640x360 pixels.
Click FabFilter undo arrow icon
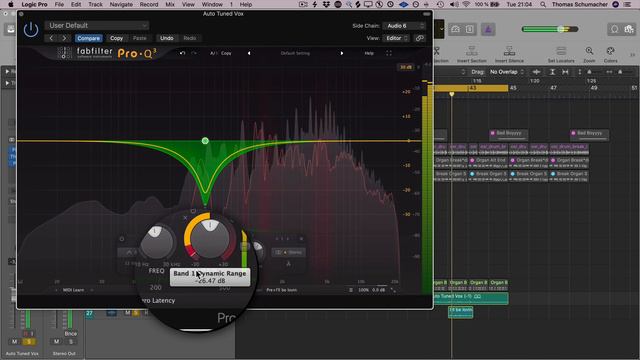pos(182,53)
